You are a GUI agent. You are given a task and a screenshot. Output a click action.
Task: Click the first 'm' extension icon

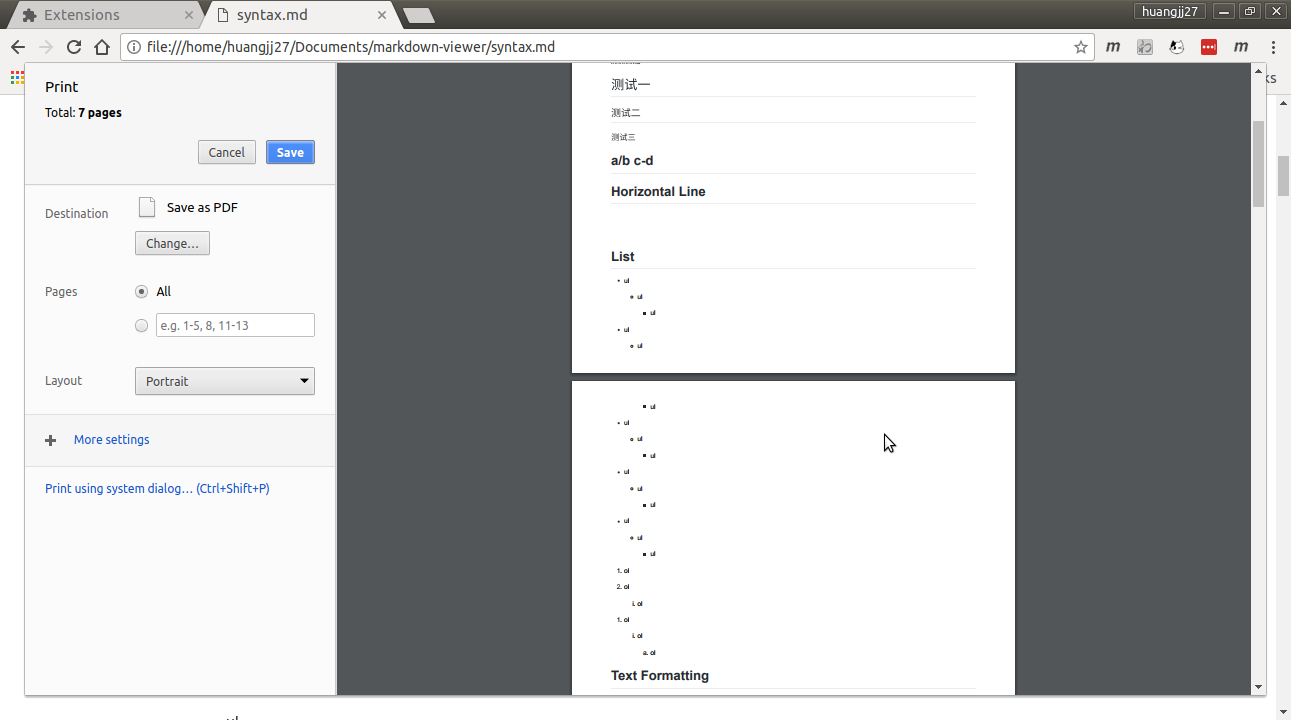coord(1113,47)
